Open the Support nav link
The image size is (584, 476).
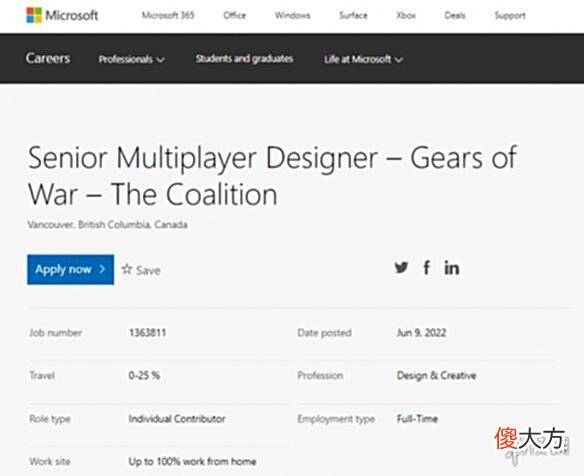tap(510, 15)
